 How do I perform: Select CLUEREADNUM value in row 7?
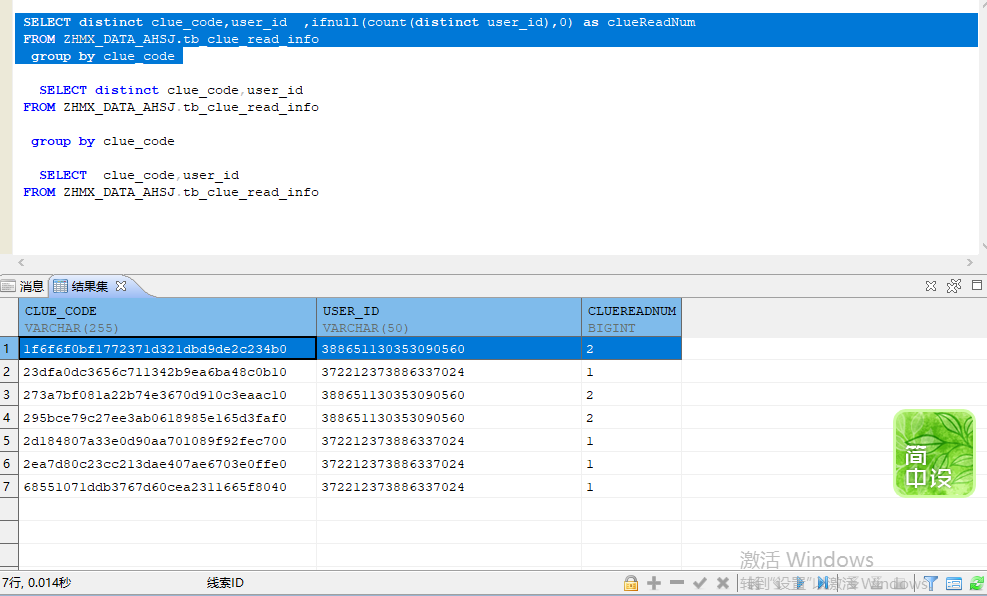[x=631, y=487]
